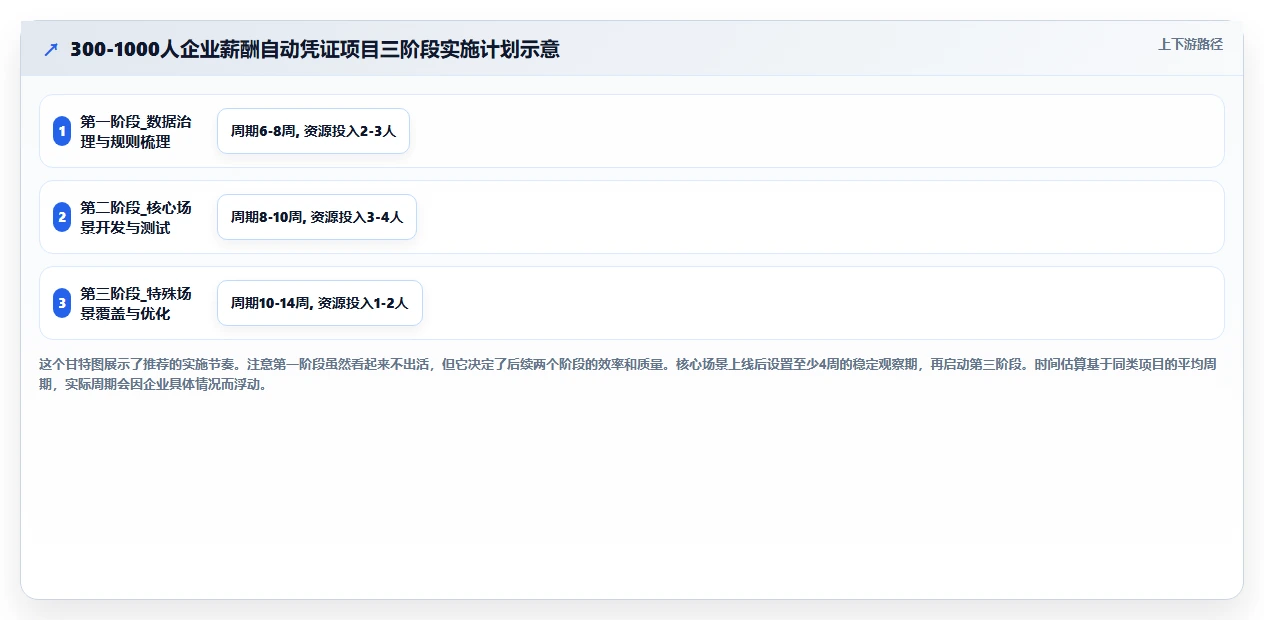The height and width of the screenshot is (620, 1264).
Task: Click the diagonal arrow icon beside the title
Action: 51,49
